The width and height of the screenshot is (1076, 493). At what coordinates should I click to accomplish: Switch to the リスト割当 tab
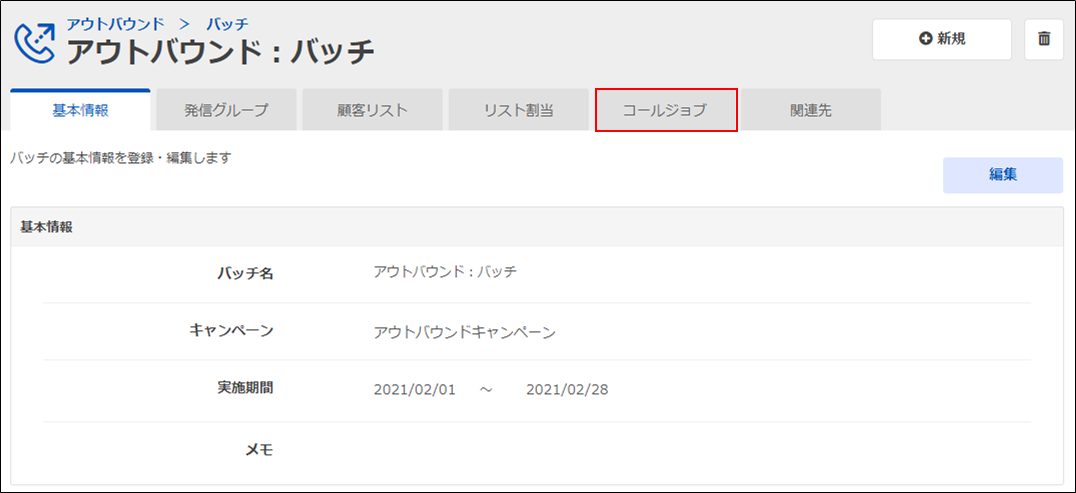[518, 110]
